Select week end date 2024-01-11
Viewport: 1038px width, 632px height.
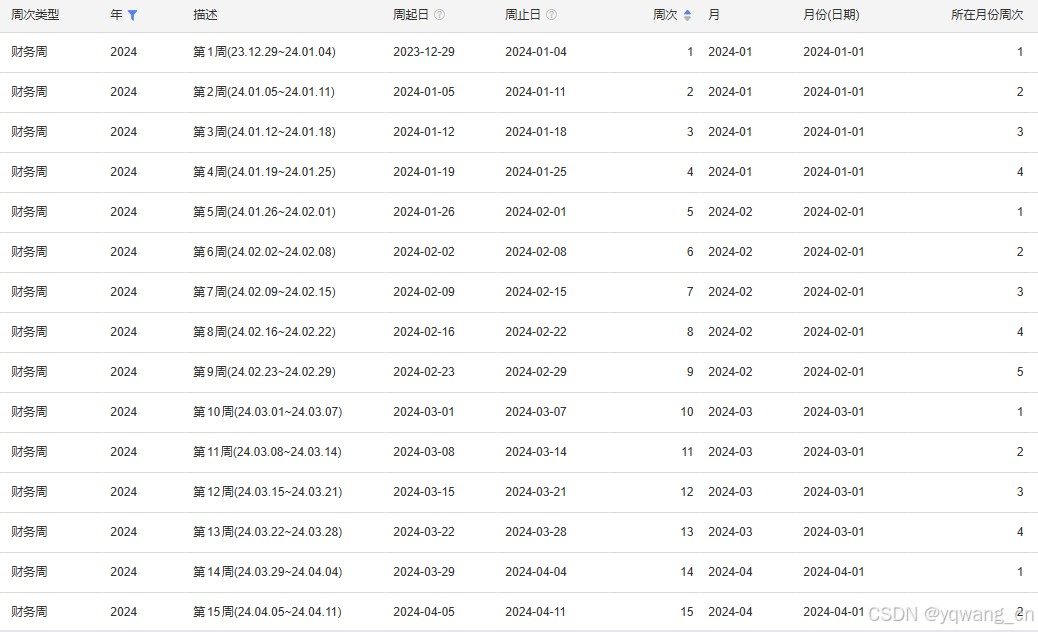(536, 92)
